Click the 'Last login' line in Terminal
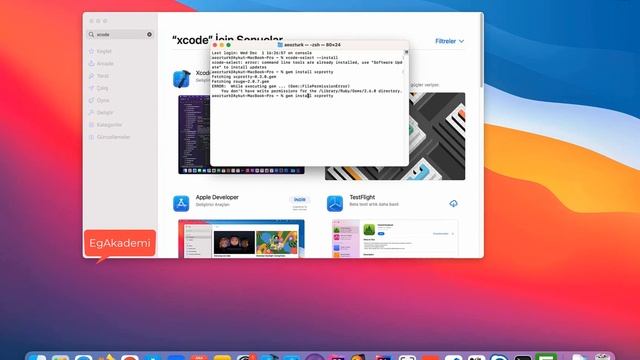This screenshot has width=640, height=360. point(262,53)
